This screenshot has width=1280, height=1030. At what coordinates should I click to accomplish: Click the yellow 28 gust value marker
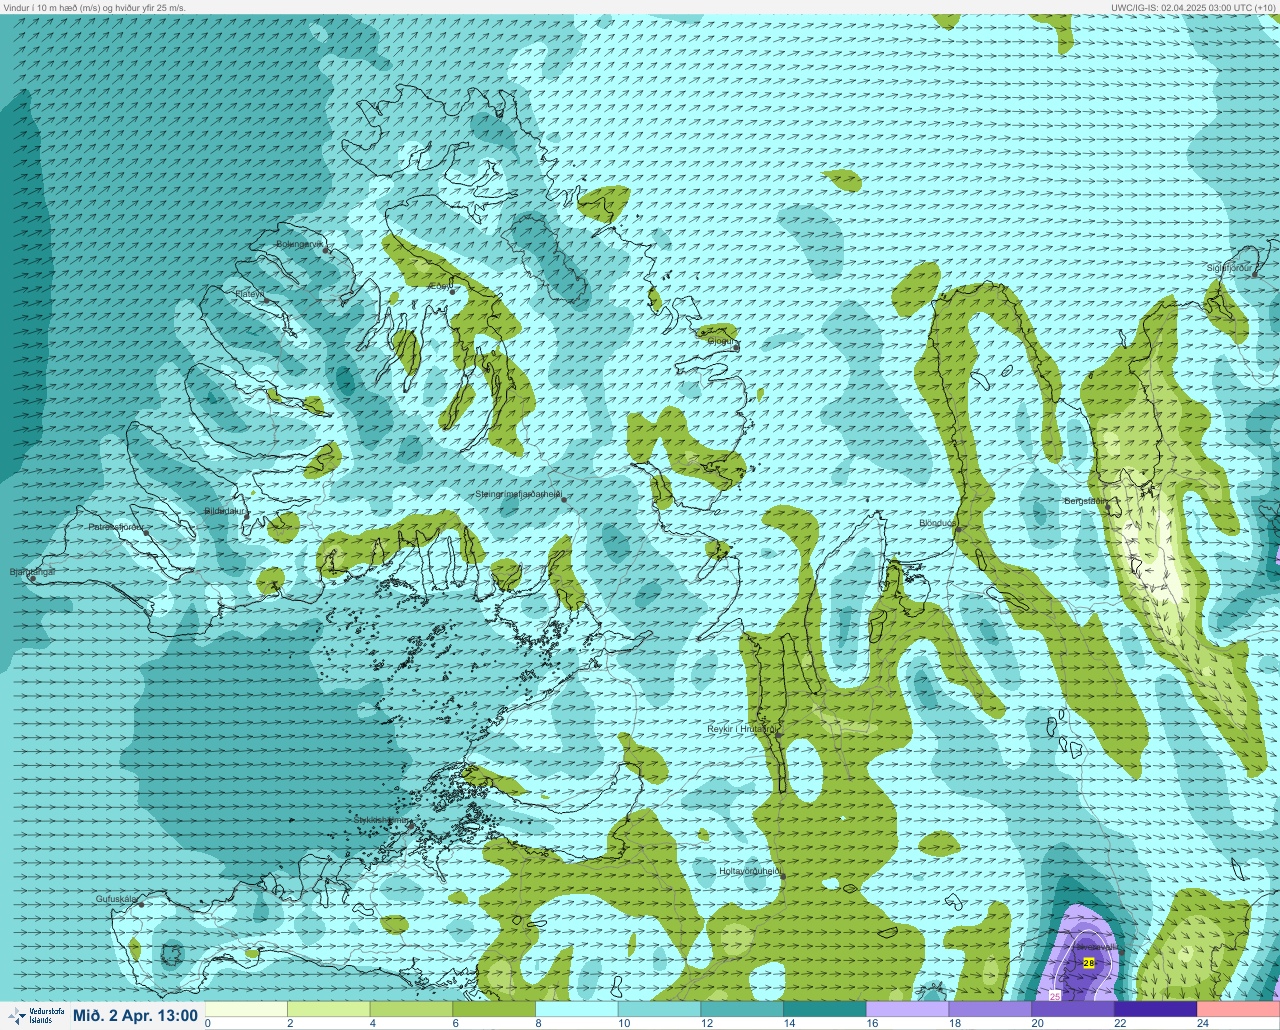1089,963
